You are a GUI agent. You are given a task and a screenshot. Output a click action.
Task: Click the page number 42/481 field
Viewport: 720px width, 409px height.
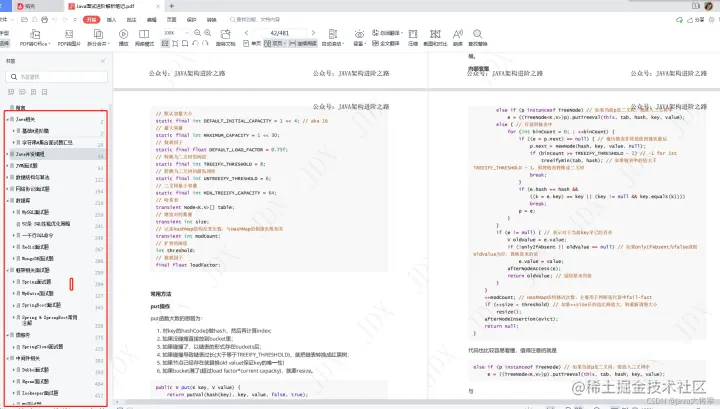(x=280, y=33)
